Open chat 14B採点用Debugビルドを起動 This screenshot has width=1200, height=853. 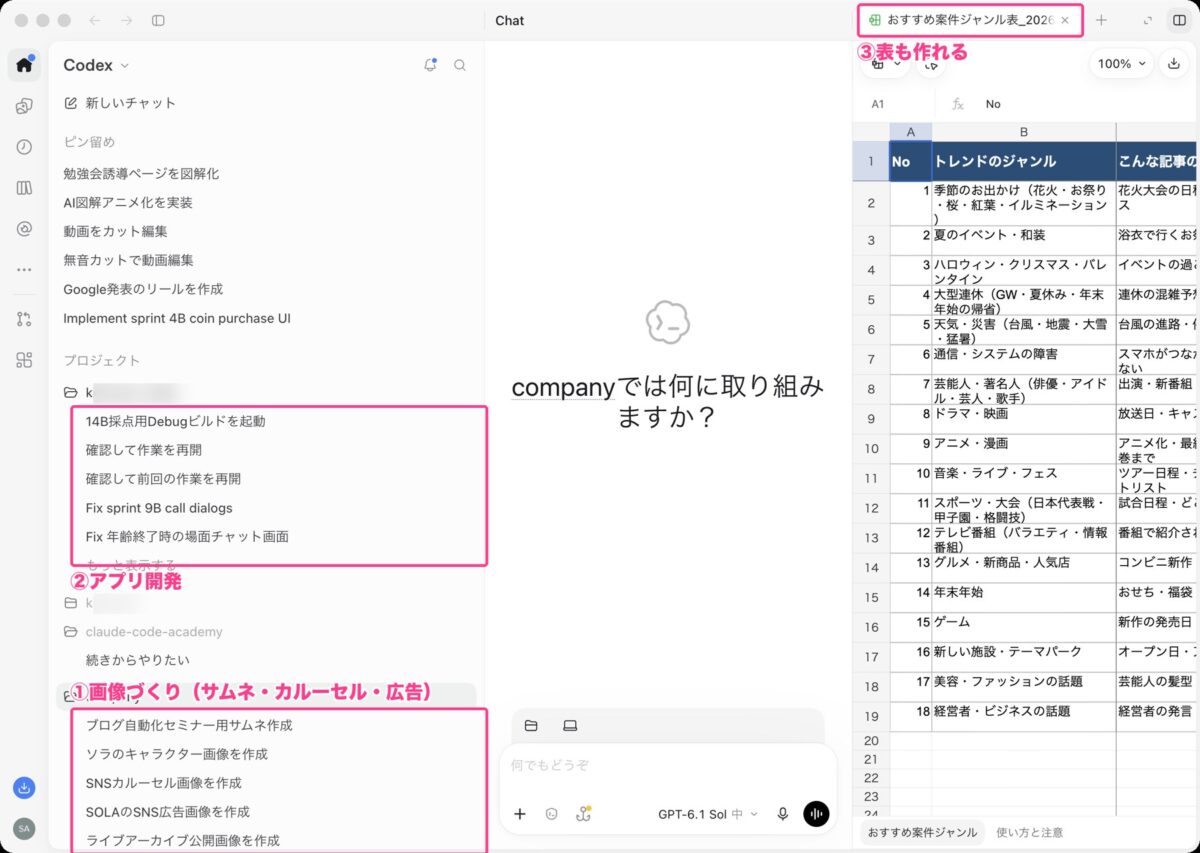[176, 421]
